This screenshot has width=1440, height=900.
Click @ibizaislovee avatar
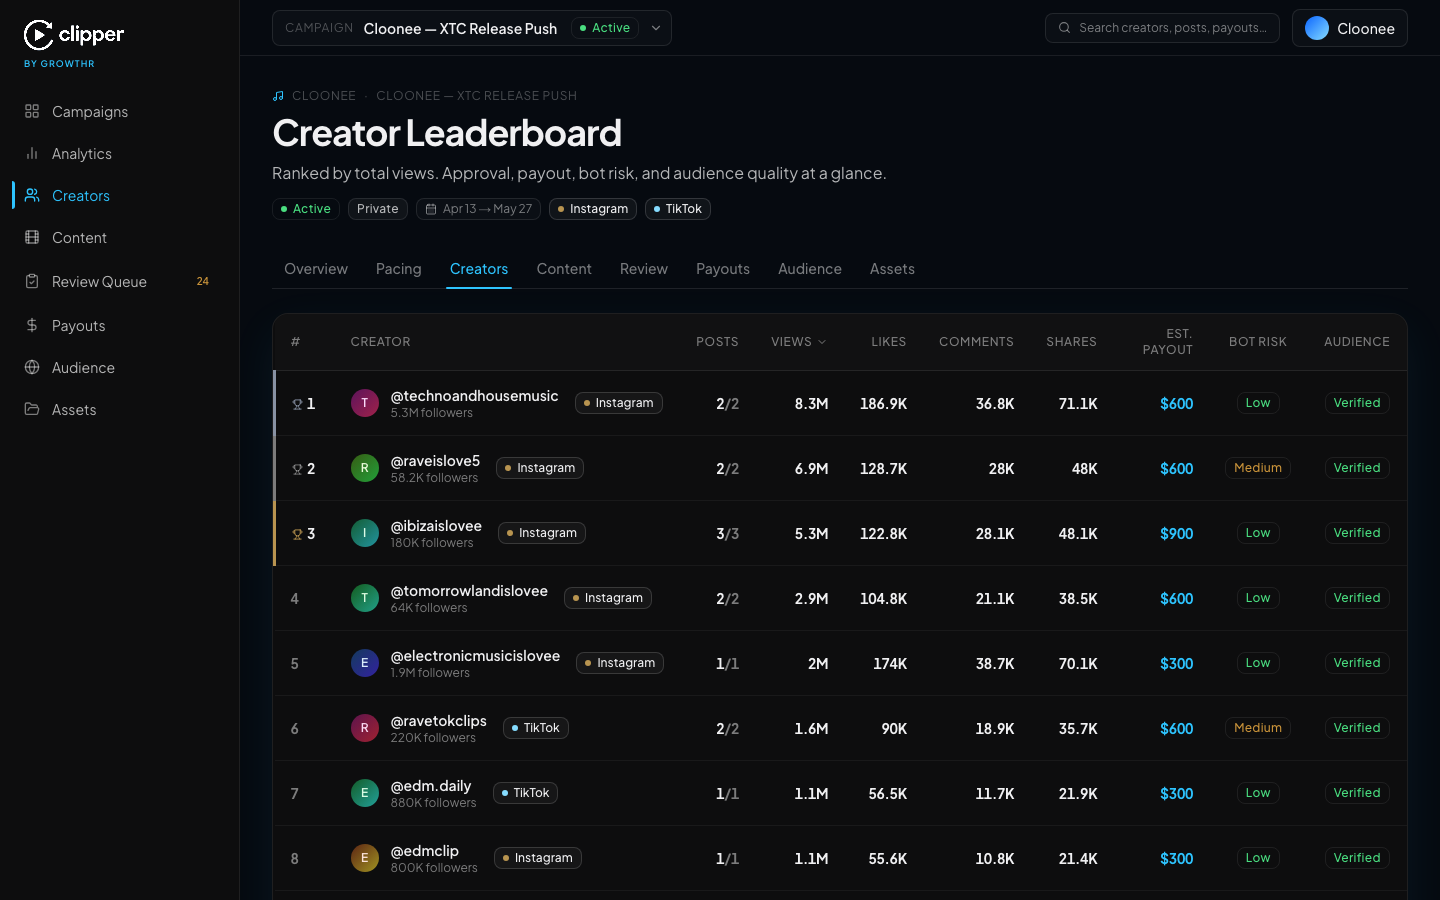tap(364, 533)
